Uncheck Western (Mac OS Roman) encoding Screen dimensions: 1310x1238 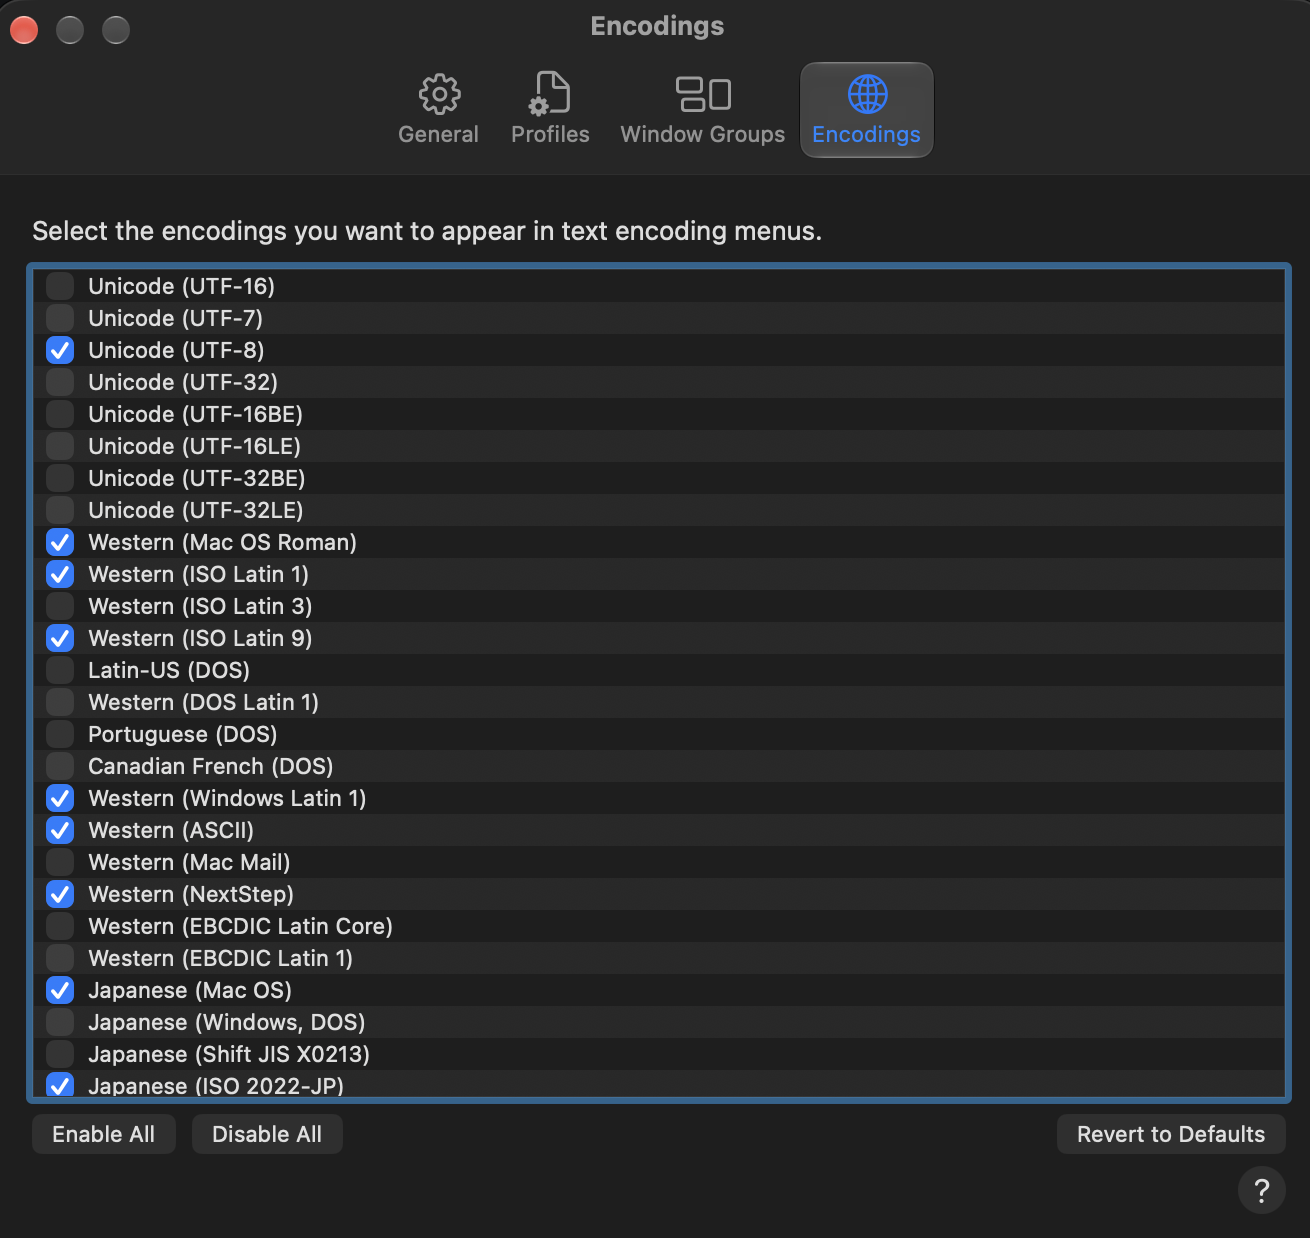[x=60, y=542]
